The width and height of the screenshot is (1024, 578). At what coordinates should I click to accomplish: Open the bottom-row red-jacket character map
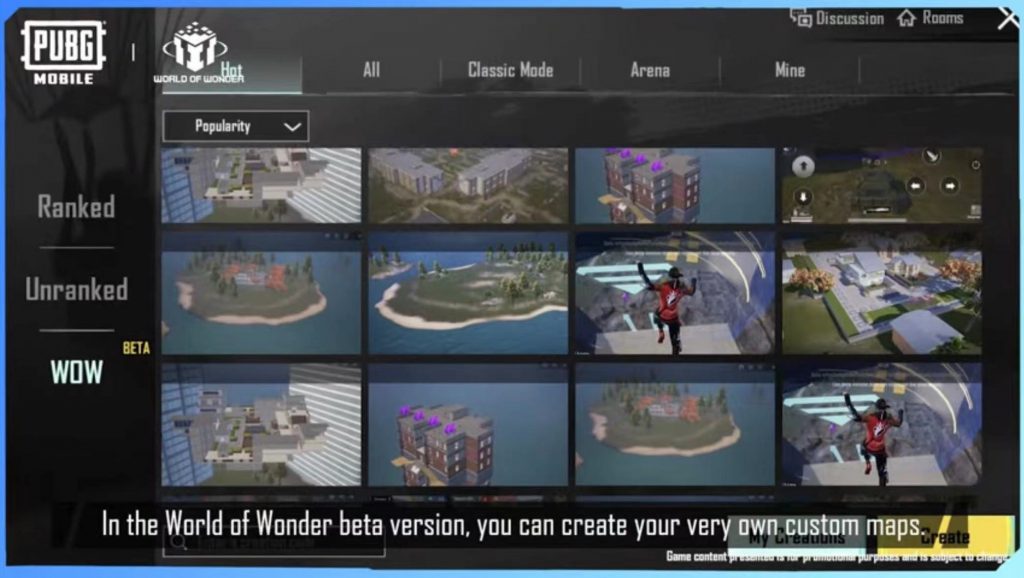click(x=882, y=425)
